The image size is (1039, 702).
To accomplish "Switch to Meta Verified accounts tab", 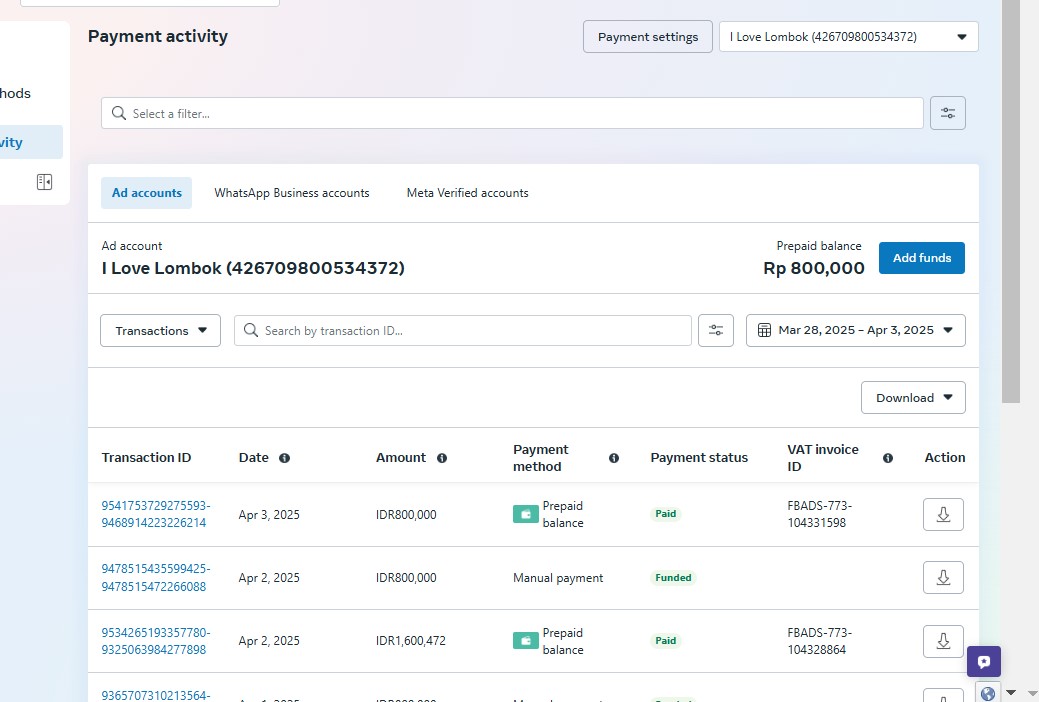I will click(467, 193).
